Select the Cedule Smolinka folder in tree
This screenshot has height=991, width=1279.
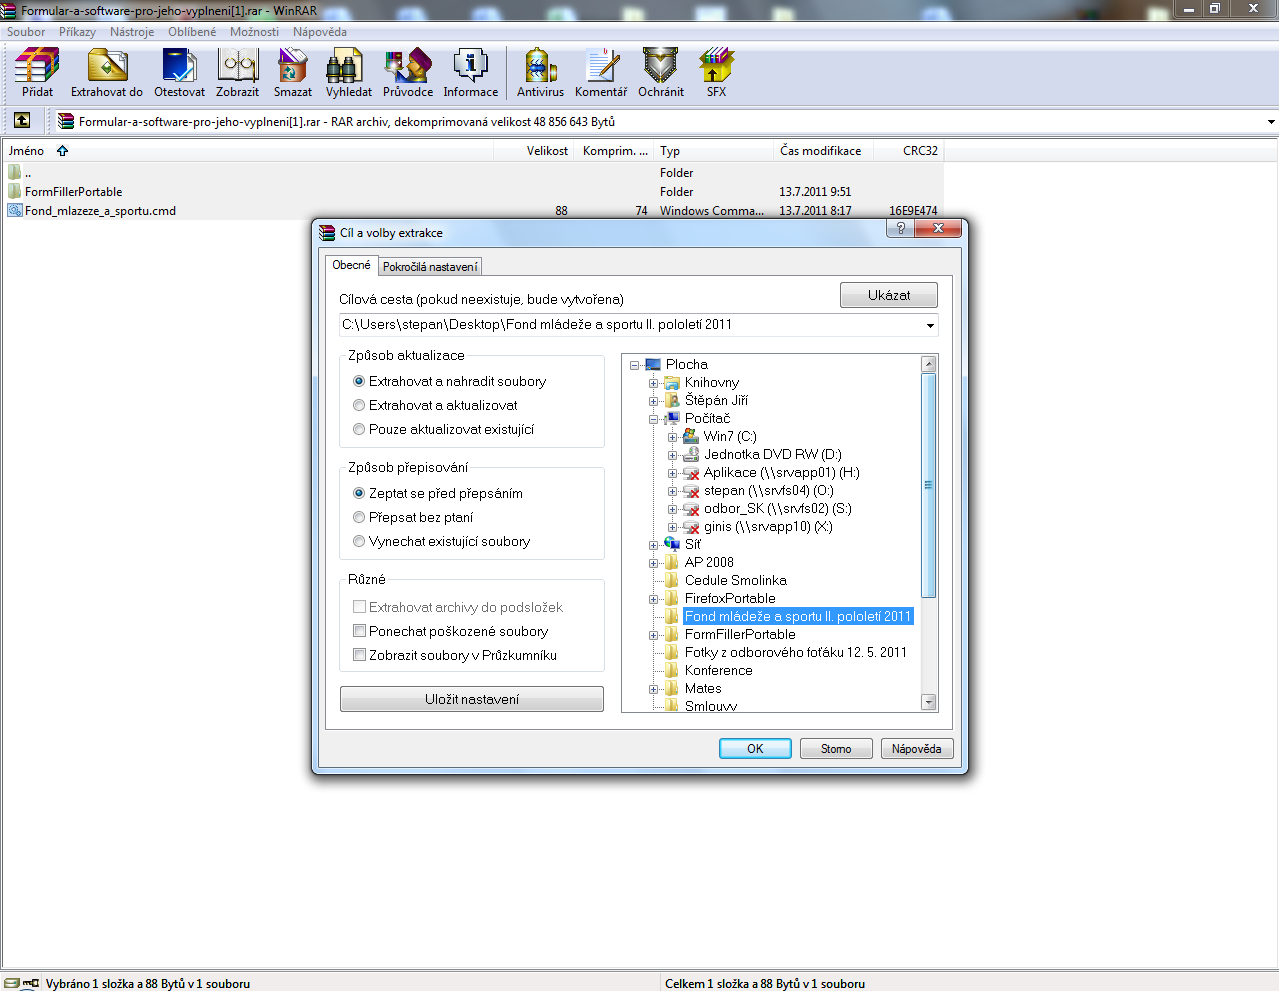click(x=735, y=580)
